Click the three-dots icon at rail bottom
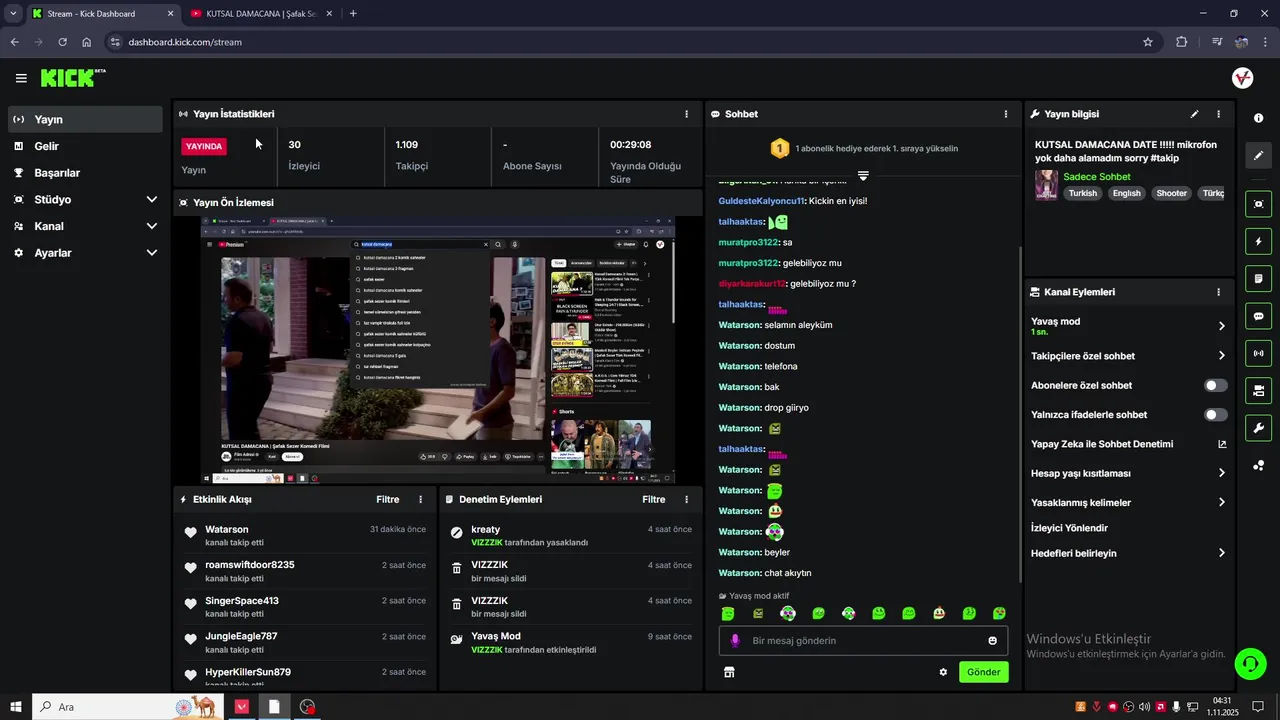This screenshot has height=720, width=1280. click(x=1258, y=465)
